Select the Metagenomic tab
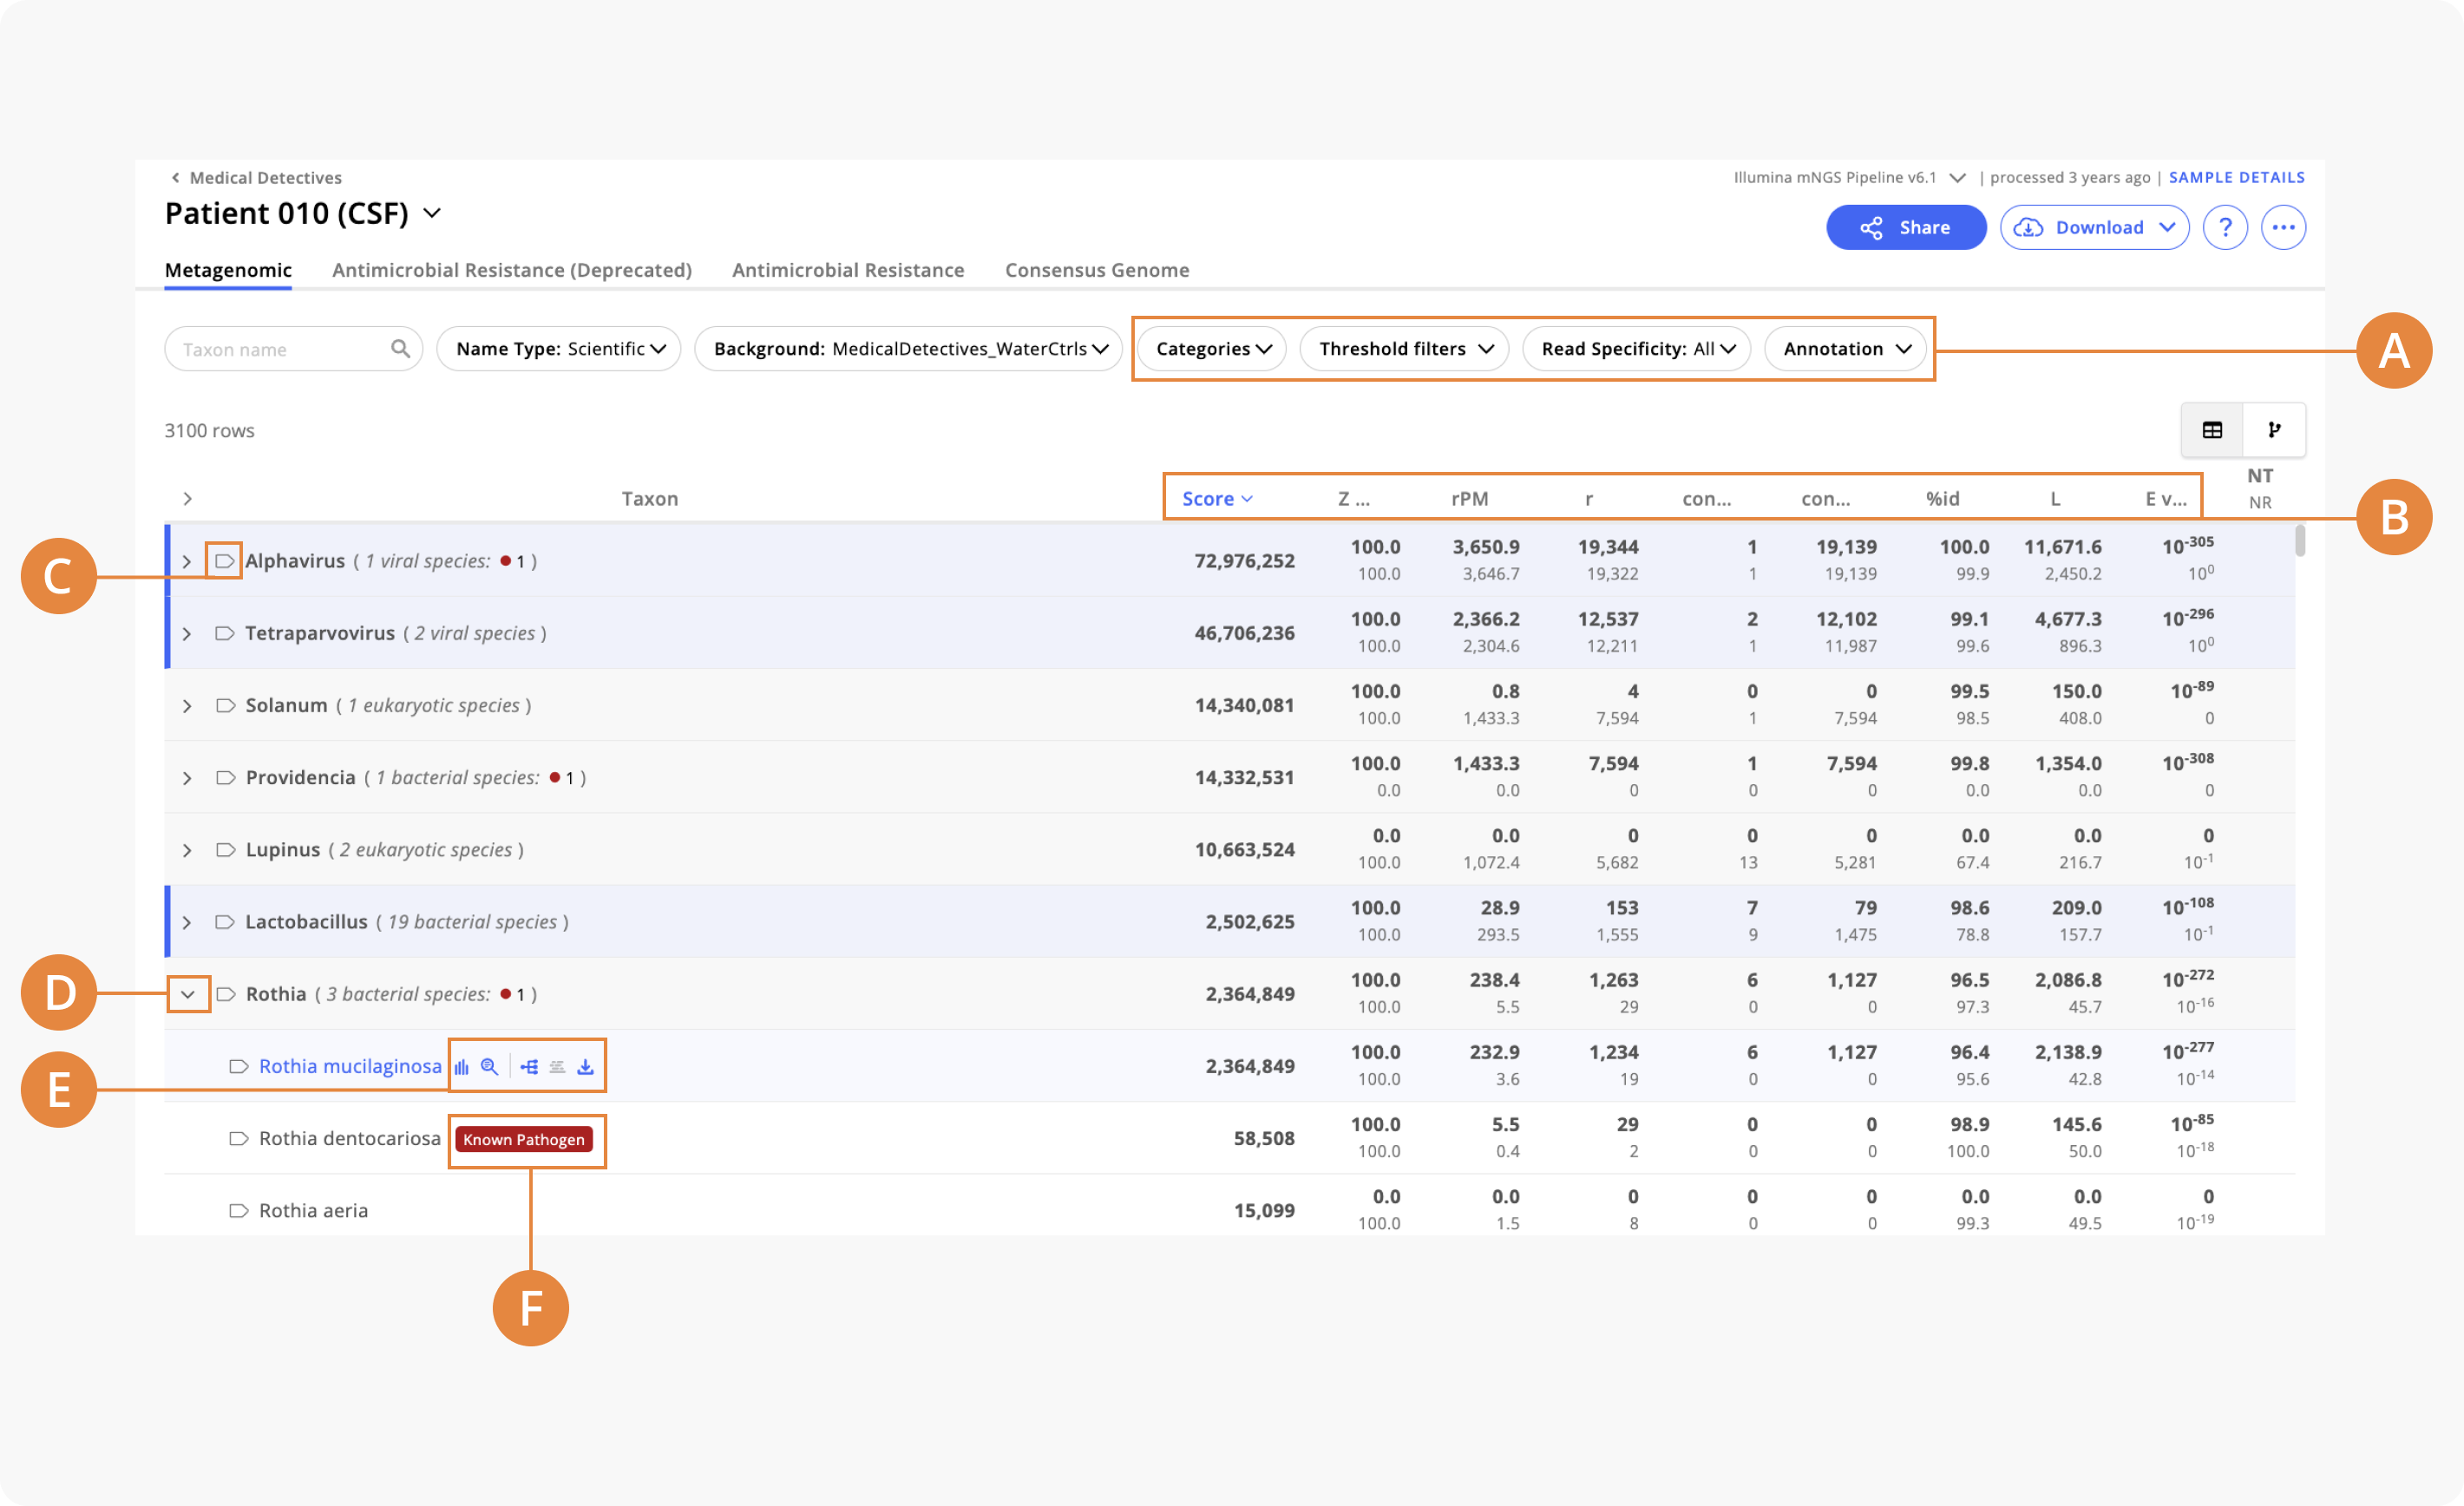2464x1506 pixels. point(228,270)
